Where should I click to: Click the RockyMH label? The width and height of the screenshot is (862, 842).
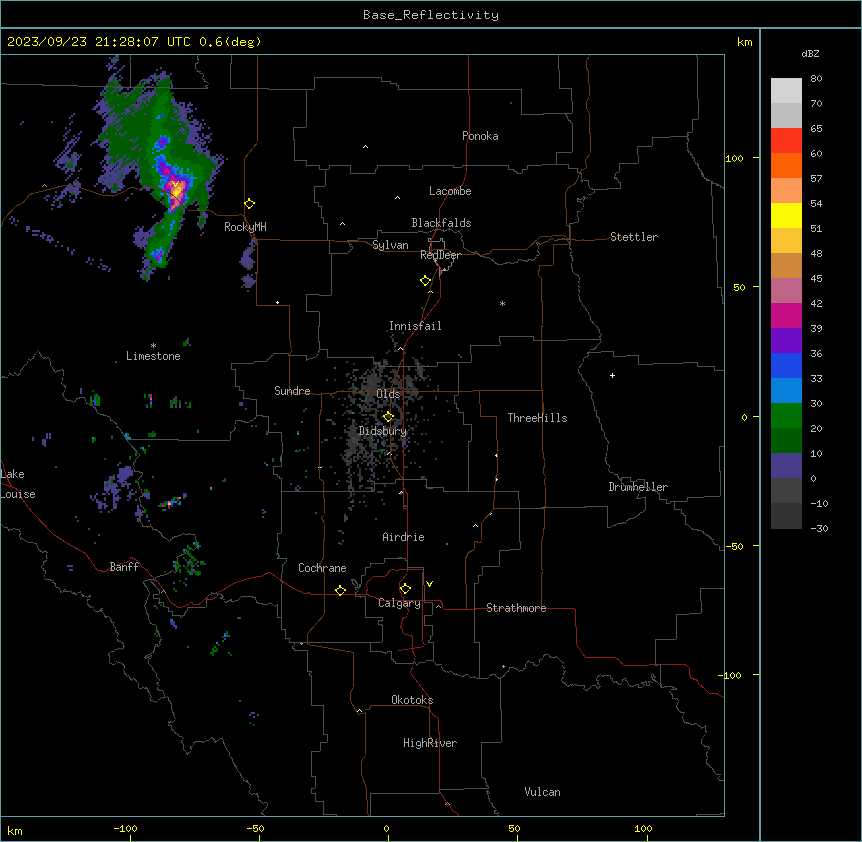[x=245, y=227]
